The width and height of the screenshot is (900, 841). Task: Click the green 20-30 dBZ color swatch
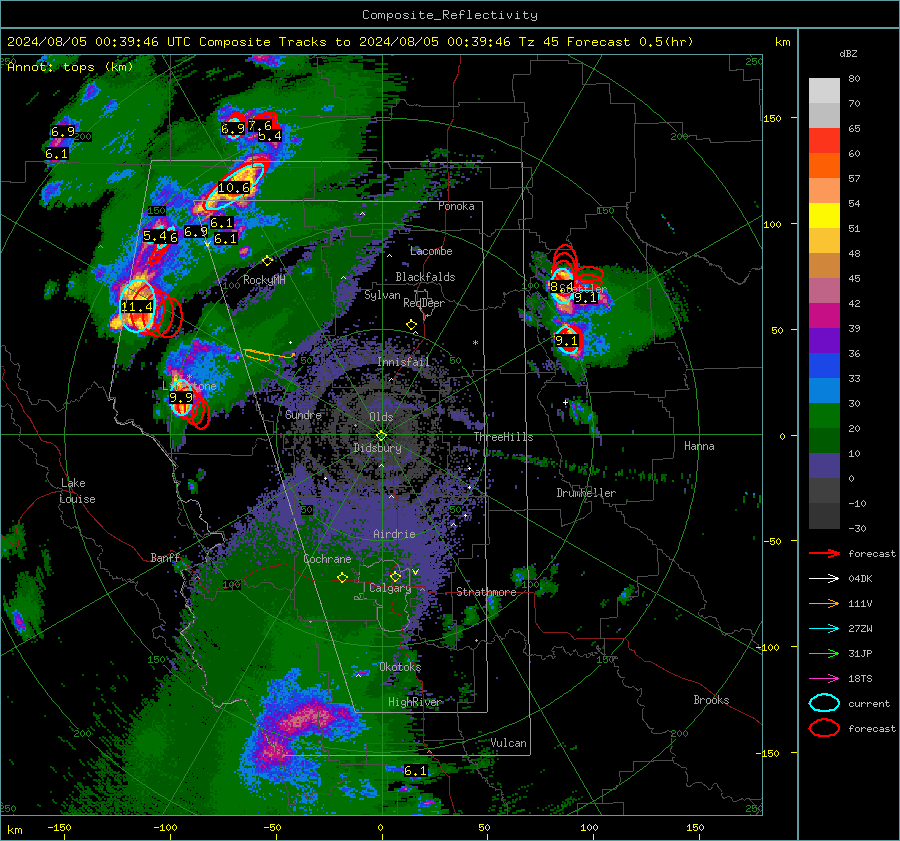(824, 415)
